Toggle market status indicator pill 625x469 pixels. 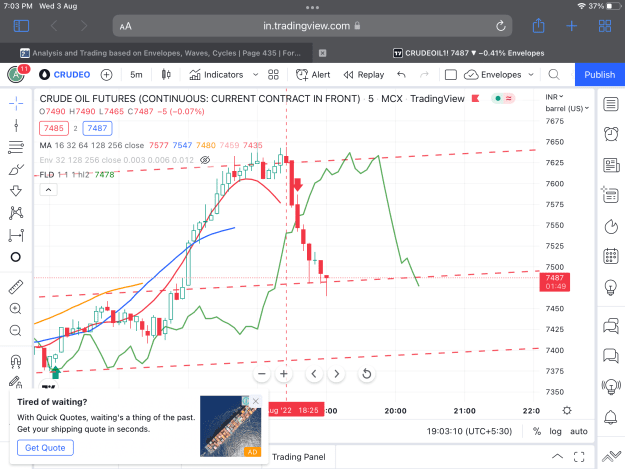coord(503,98)
